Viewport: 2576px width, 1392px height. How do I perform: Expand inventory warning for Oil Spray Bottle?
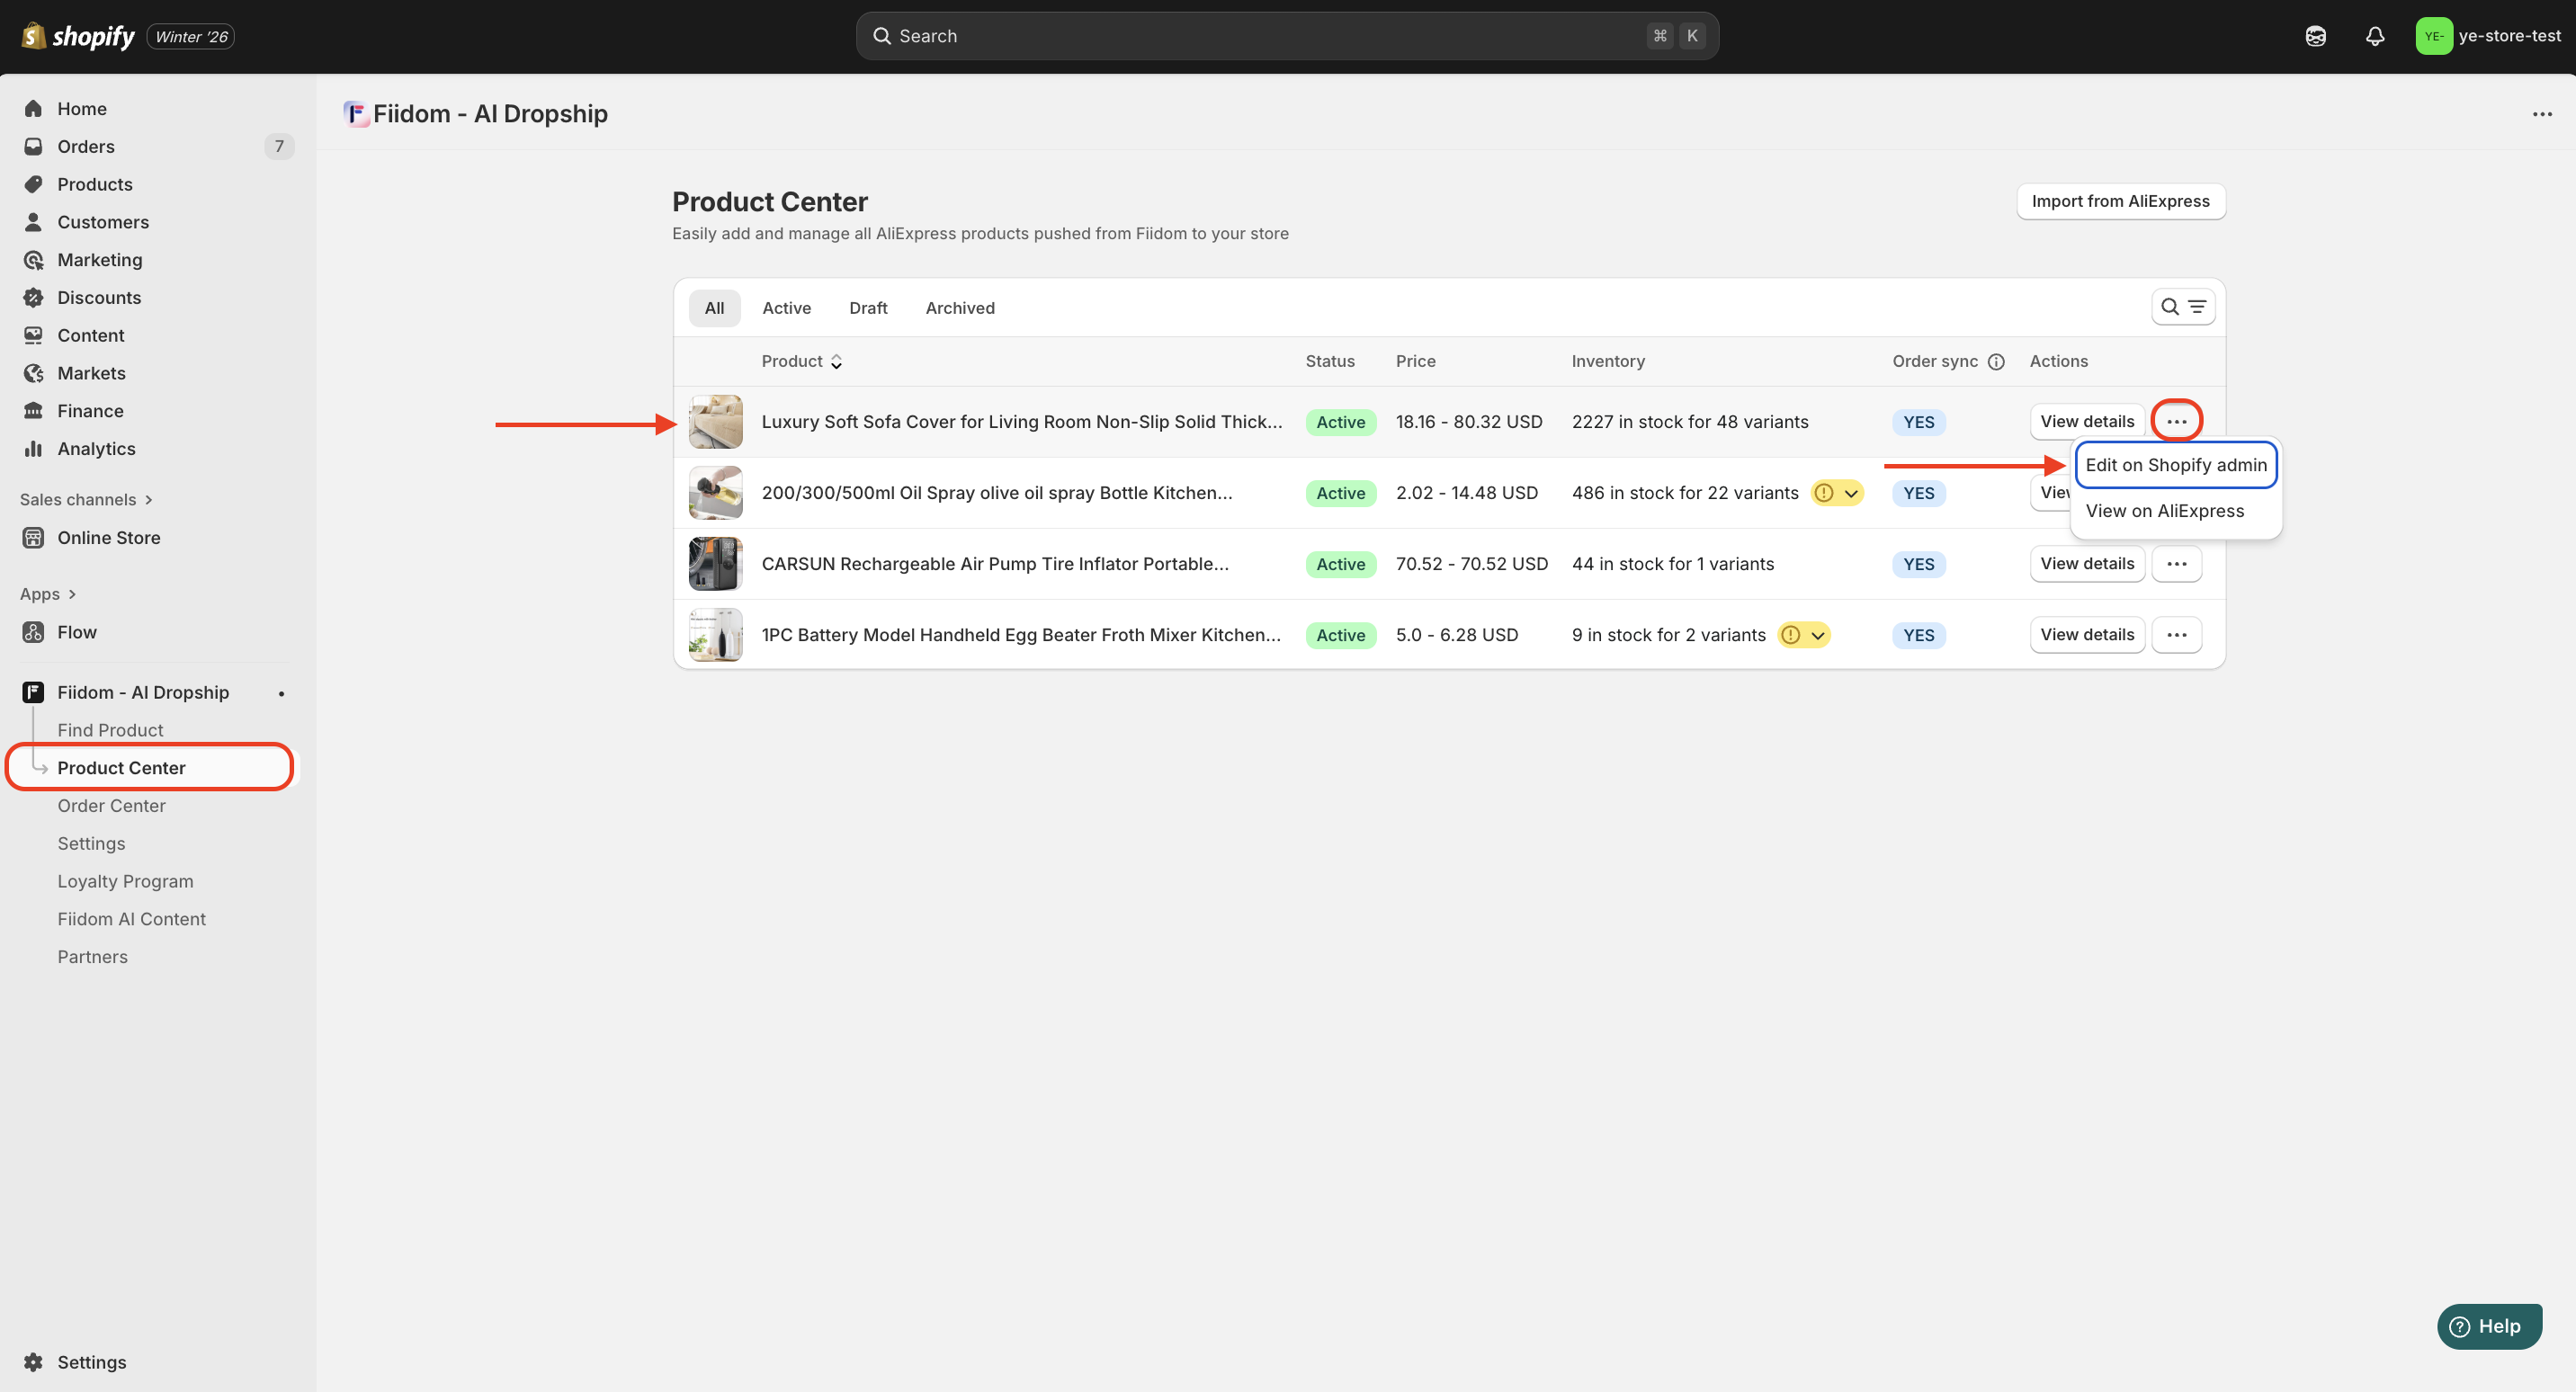pyautogui.click(x=1850, y=493)
